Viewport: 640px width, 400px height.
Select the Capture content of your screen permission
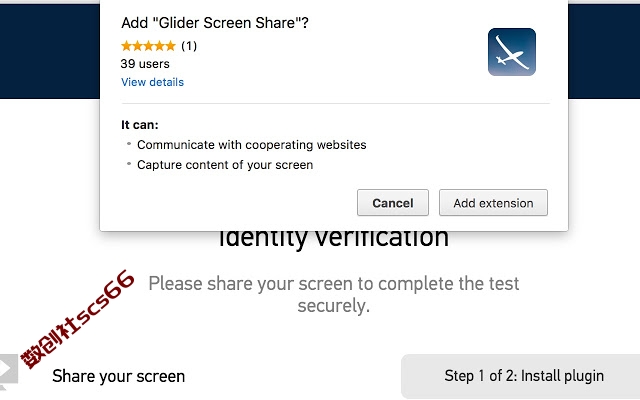(x=225, y=165)
